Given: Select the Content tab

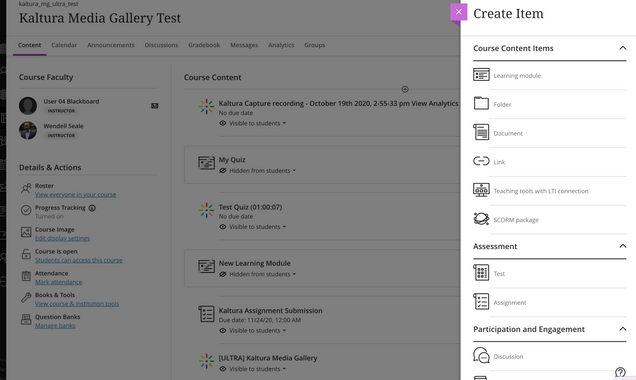Looking at the screenshot, I should tap(29, 45).
